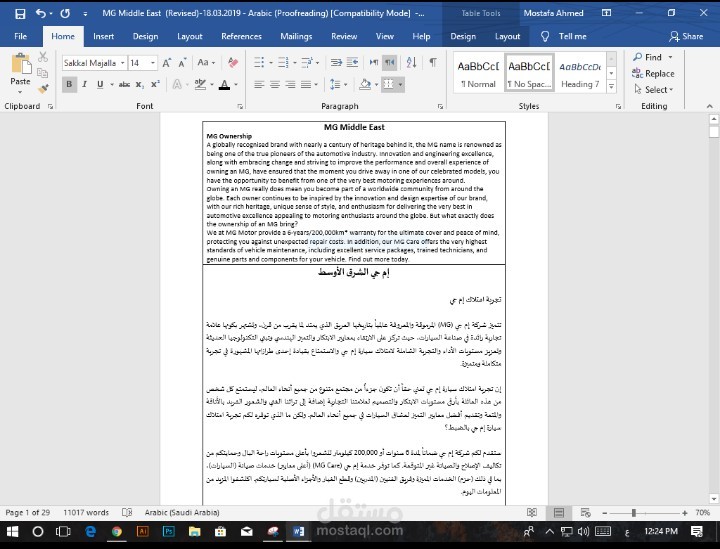The image size is (720, 549).
Task: Toggle Underline formatting
Action: pyautogui.click(x=100, y=84)
